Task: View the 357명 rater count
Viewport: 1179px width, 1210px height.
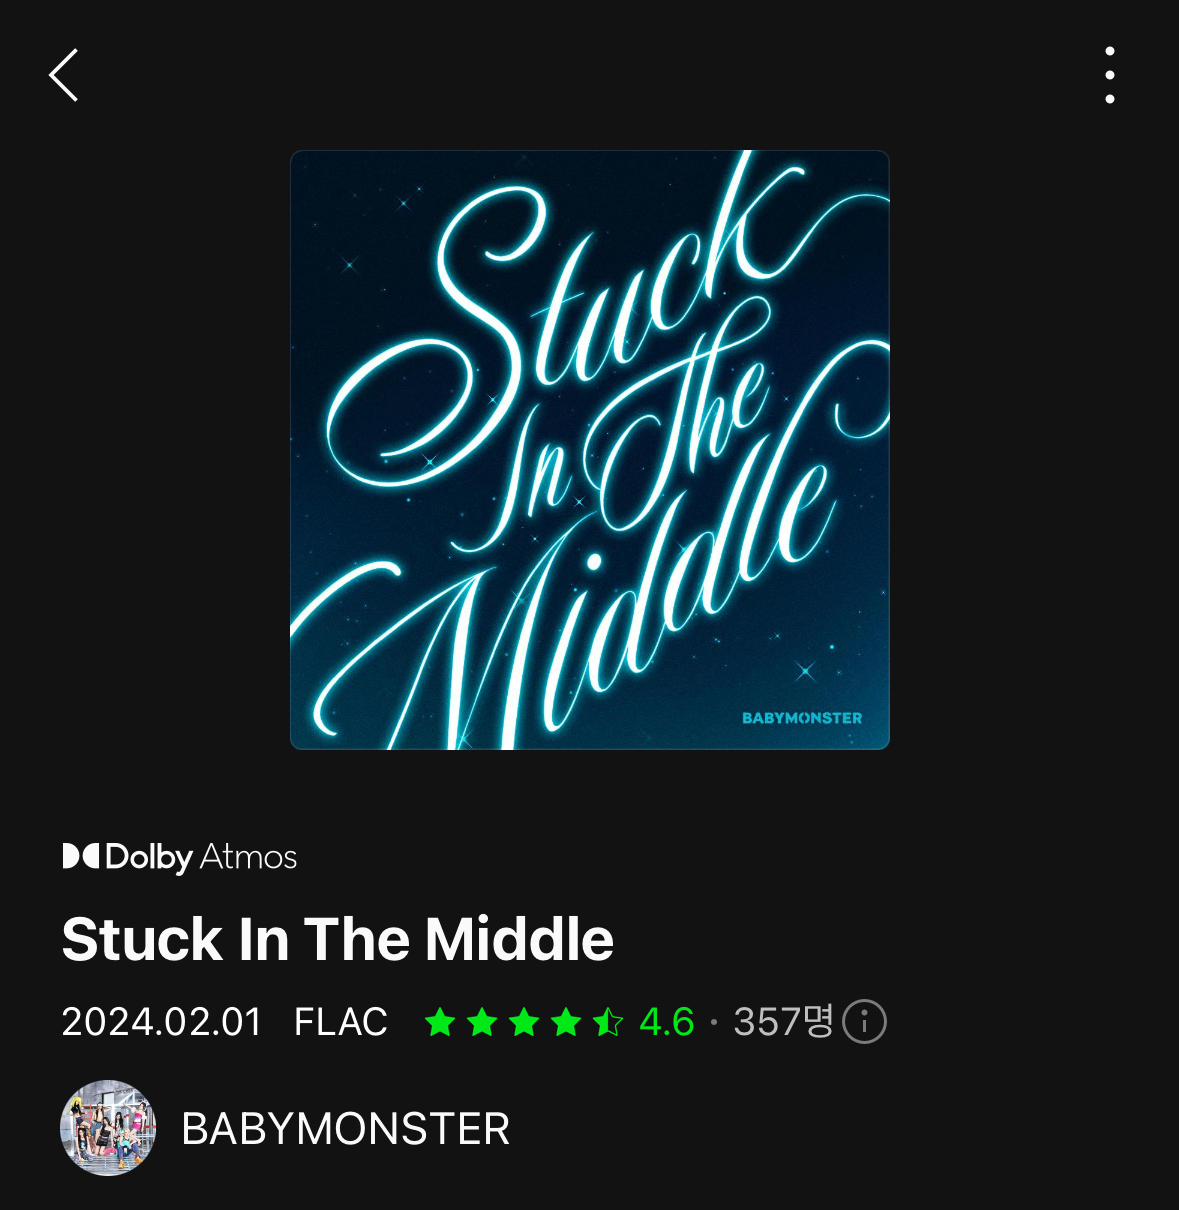Action: tap(783, 1022)
